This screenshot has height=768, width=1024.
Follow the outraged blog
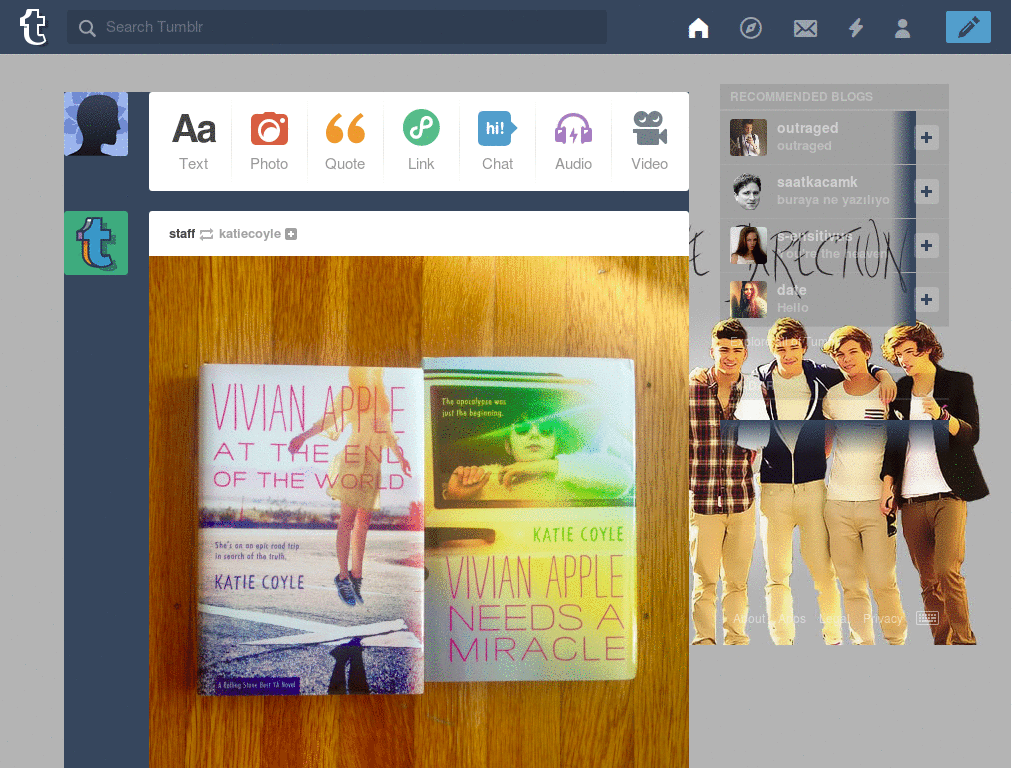(x=926, y=137)
